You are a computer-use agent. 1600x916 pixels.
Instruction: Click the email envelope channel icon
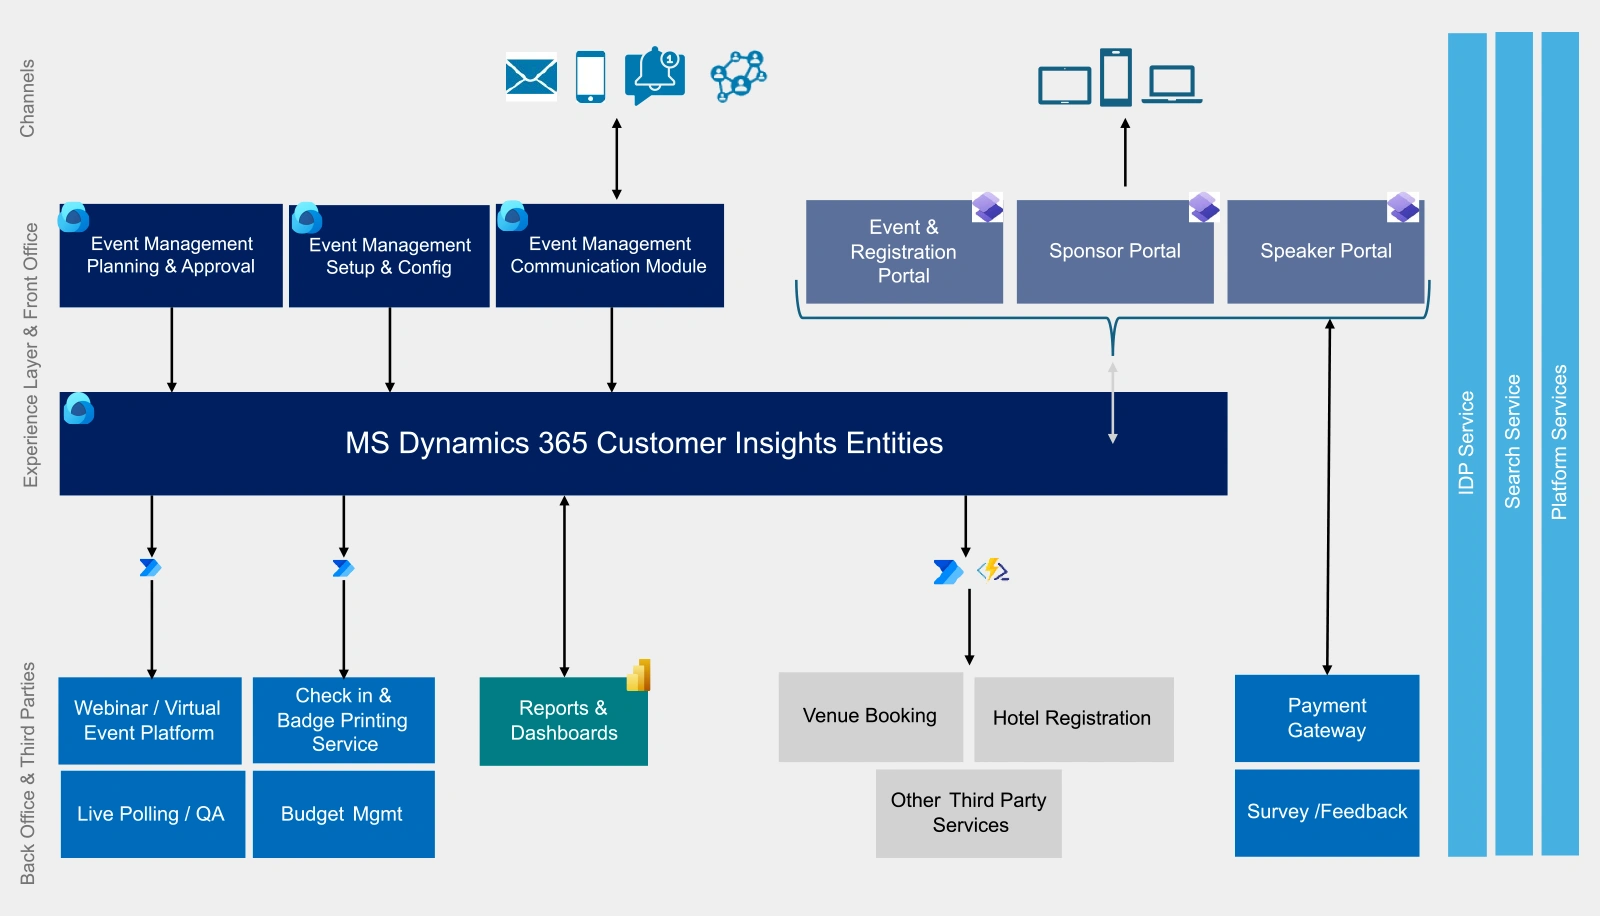(x=531, y=77)
